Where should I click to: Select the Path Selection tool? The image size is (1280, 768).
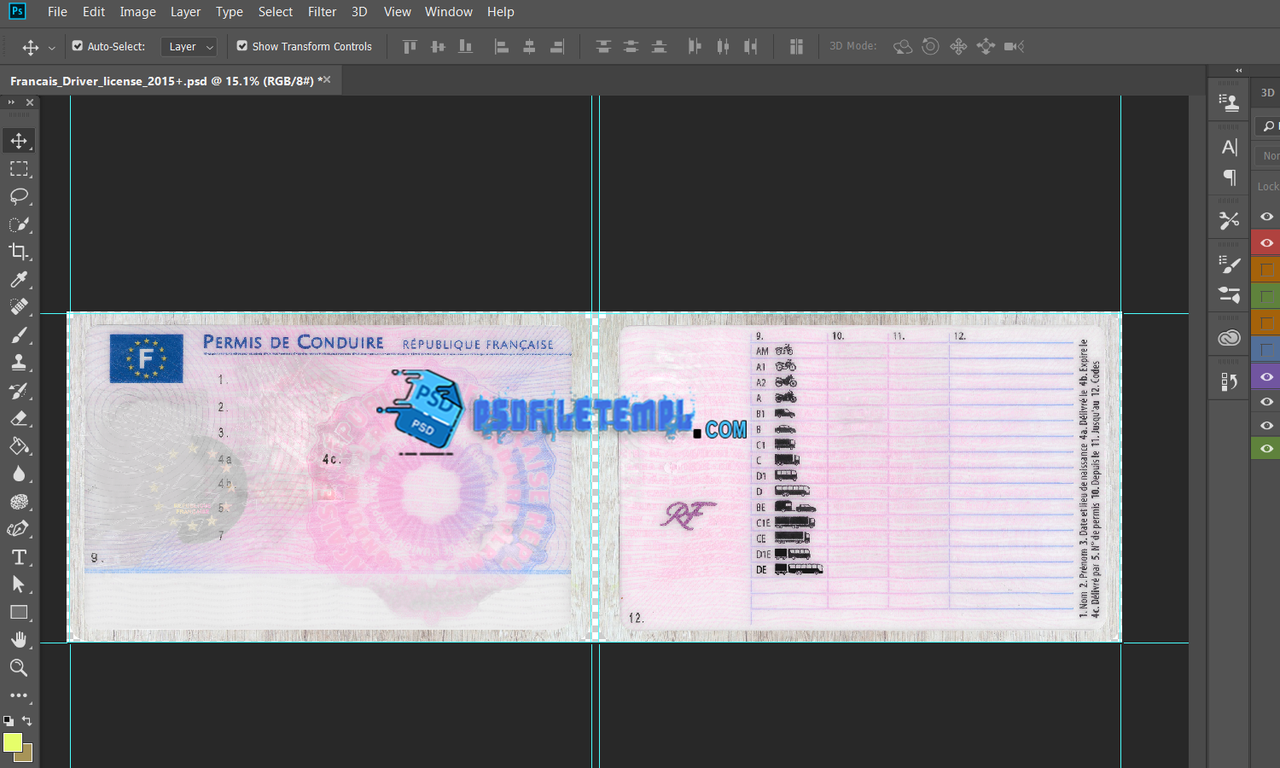point(19,584)
